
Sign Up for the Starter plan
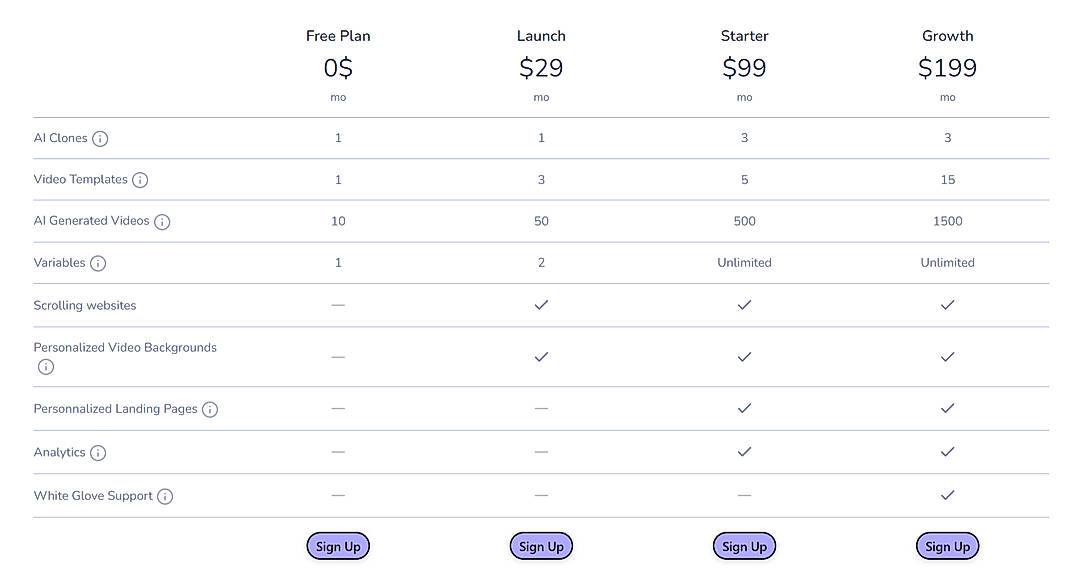(x=744, y=546)
